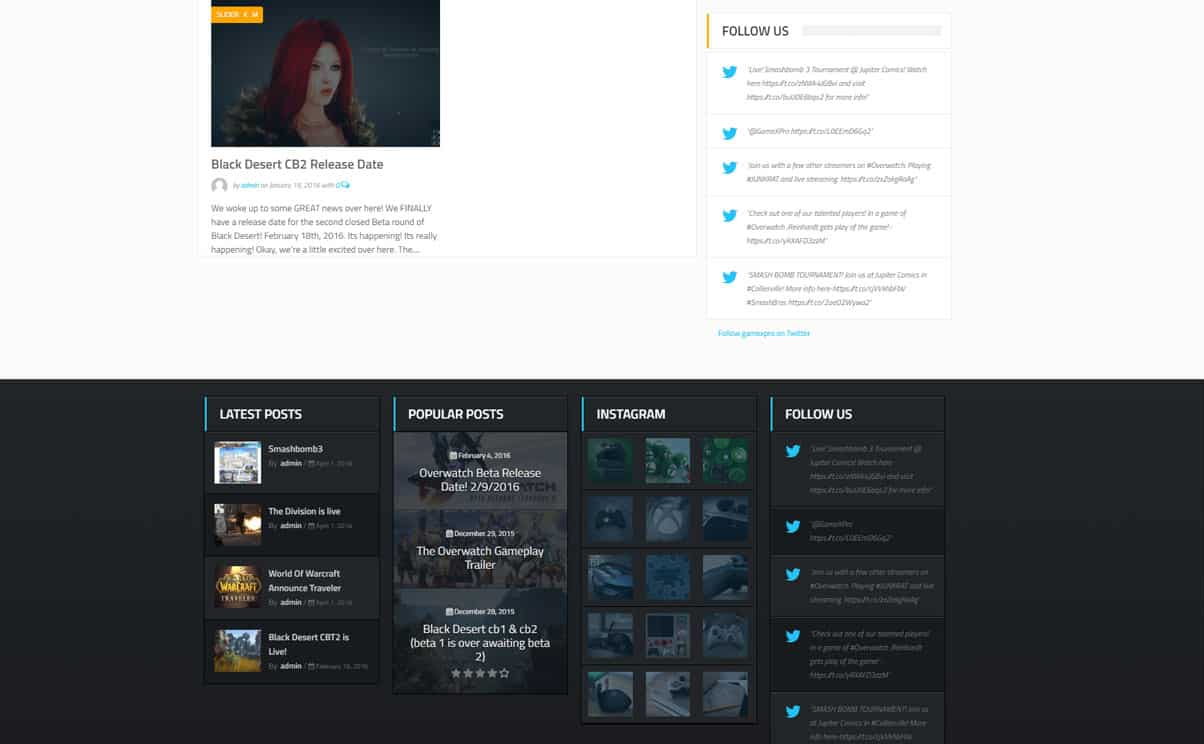Viewport: 1204px width, 744px height.
Task: Click the footer INSTAGRAM heading
Action: click(x=631, y=414)
